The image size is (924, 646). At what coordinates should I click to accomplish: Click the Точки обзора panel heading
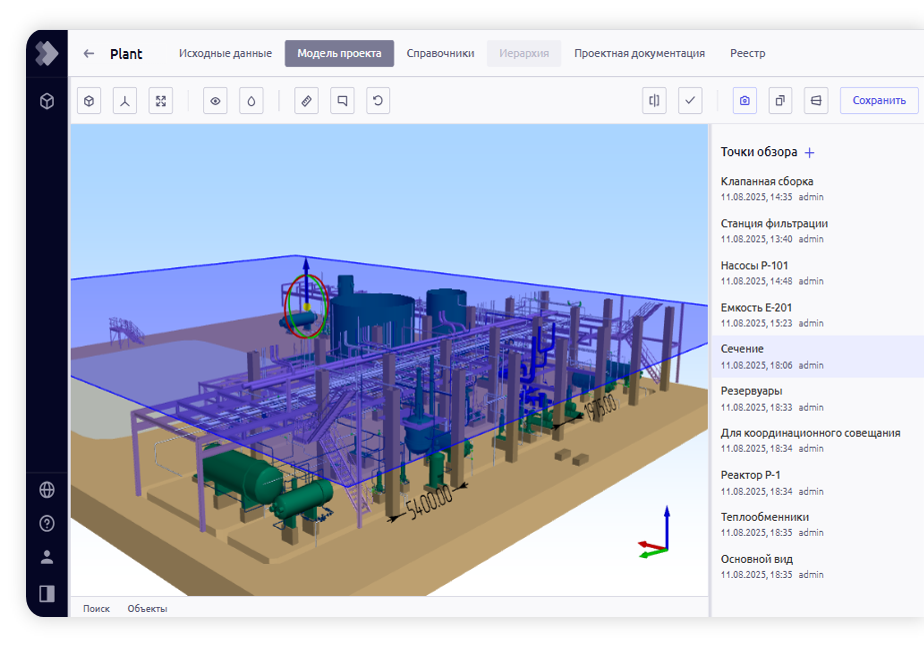click(758, 152)
